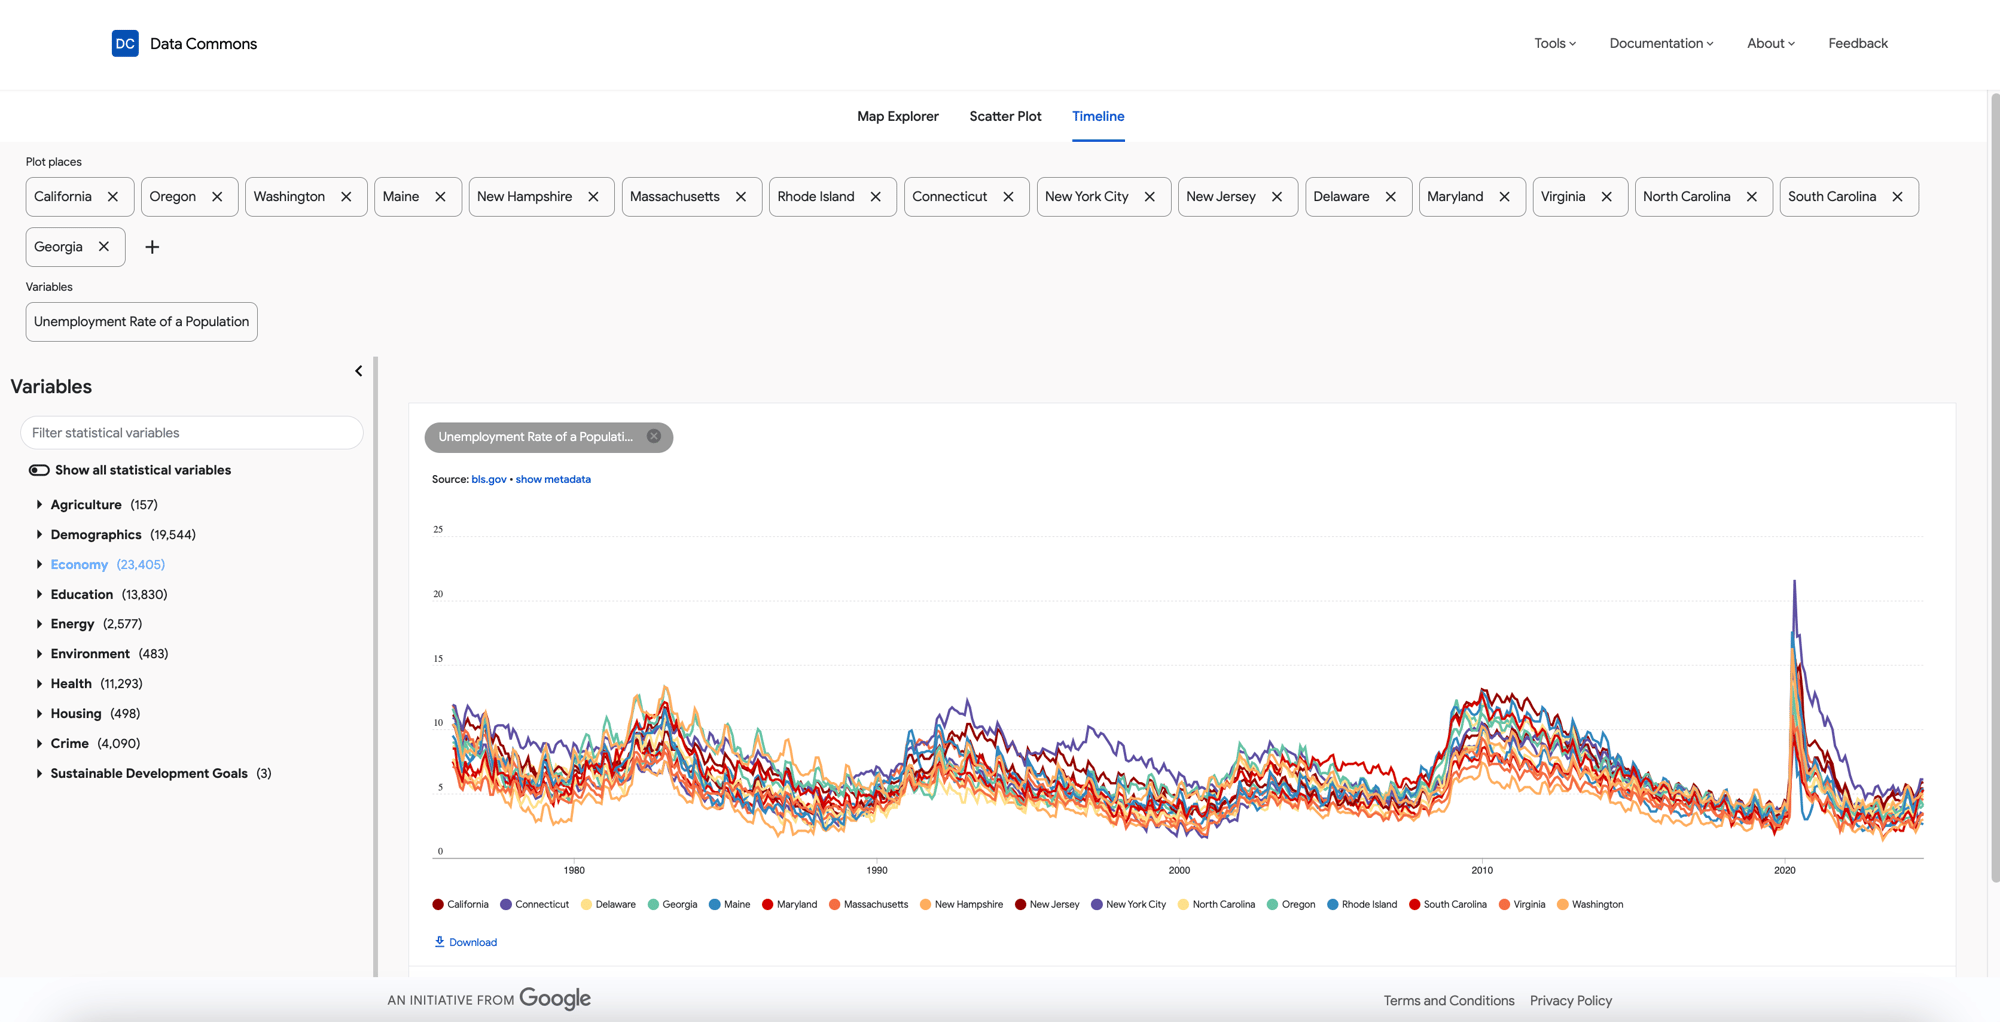Remove the New York City place chip
Image resolution: width=2000 pixels, height=1022 pixels.
[x=1150, y=197]
